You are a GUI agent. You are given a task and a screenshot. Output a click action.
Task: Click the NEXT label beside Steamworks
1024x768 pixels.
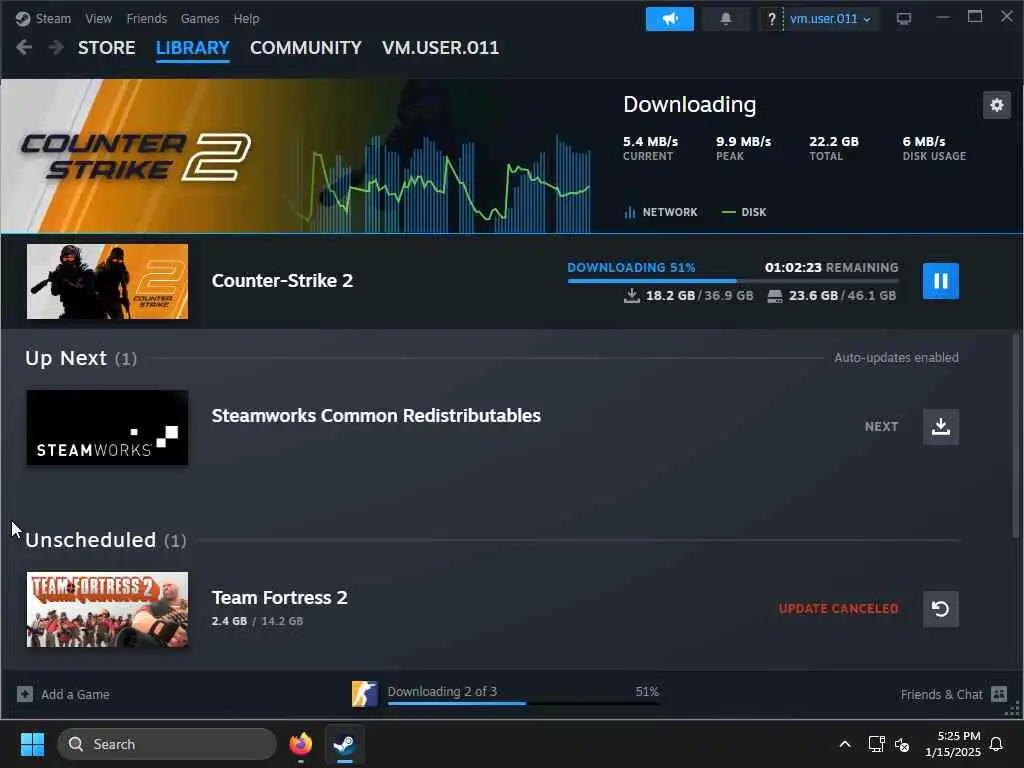click(x=881, y=426)
